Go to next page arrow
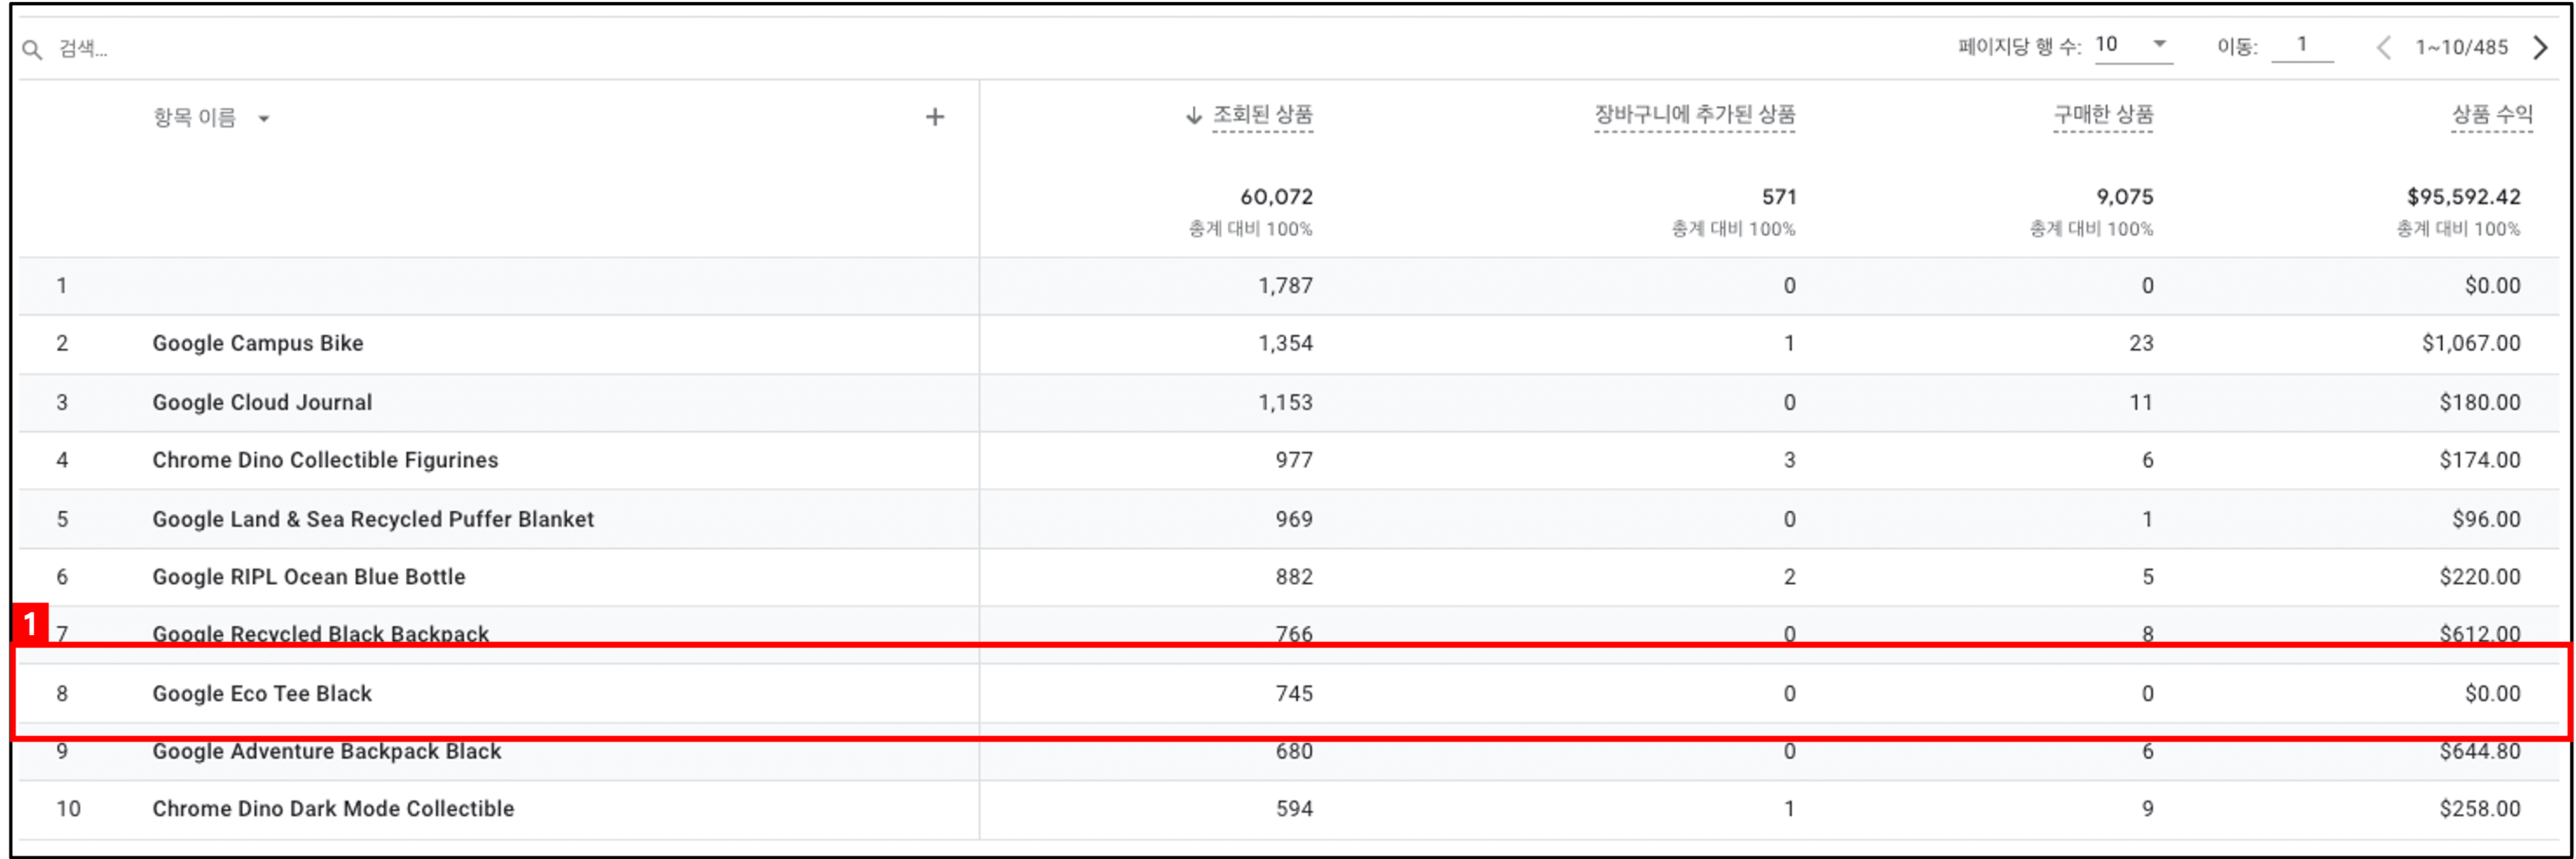 [2540, 47]
